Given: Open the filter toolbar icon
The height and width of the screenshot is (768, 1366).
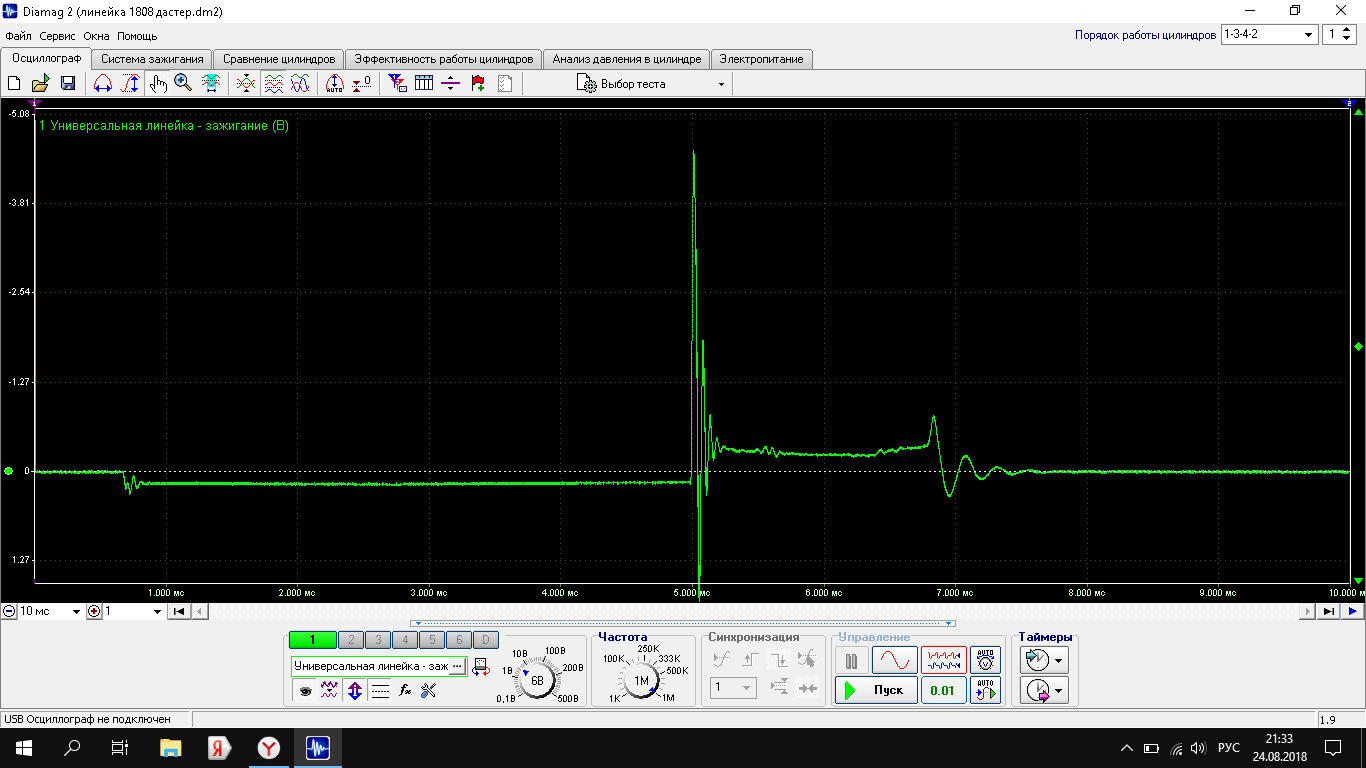Looking at the screenshot, I should 397,84.
